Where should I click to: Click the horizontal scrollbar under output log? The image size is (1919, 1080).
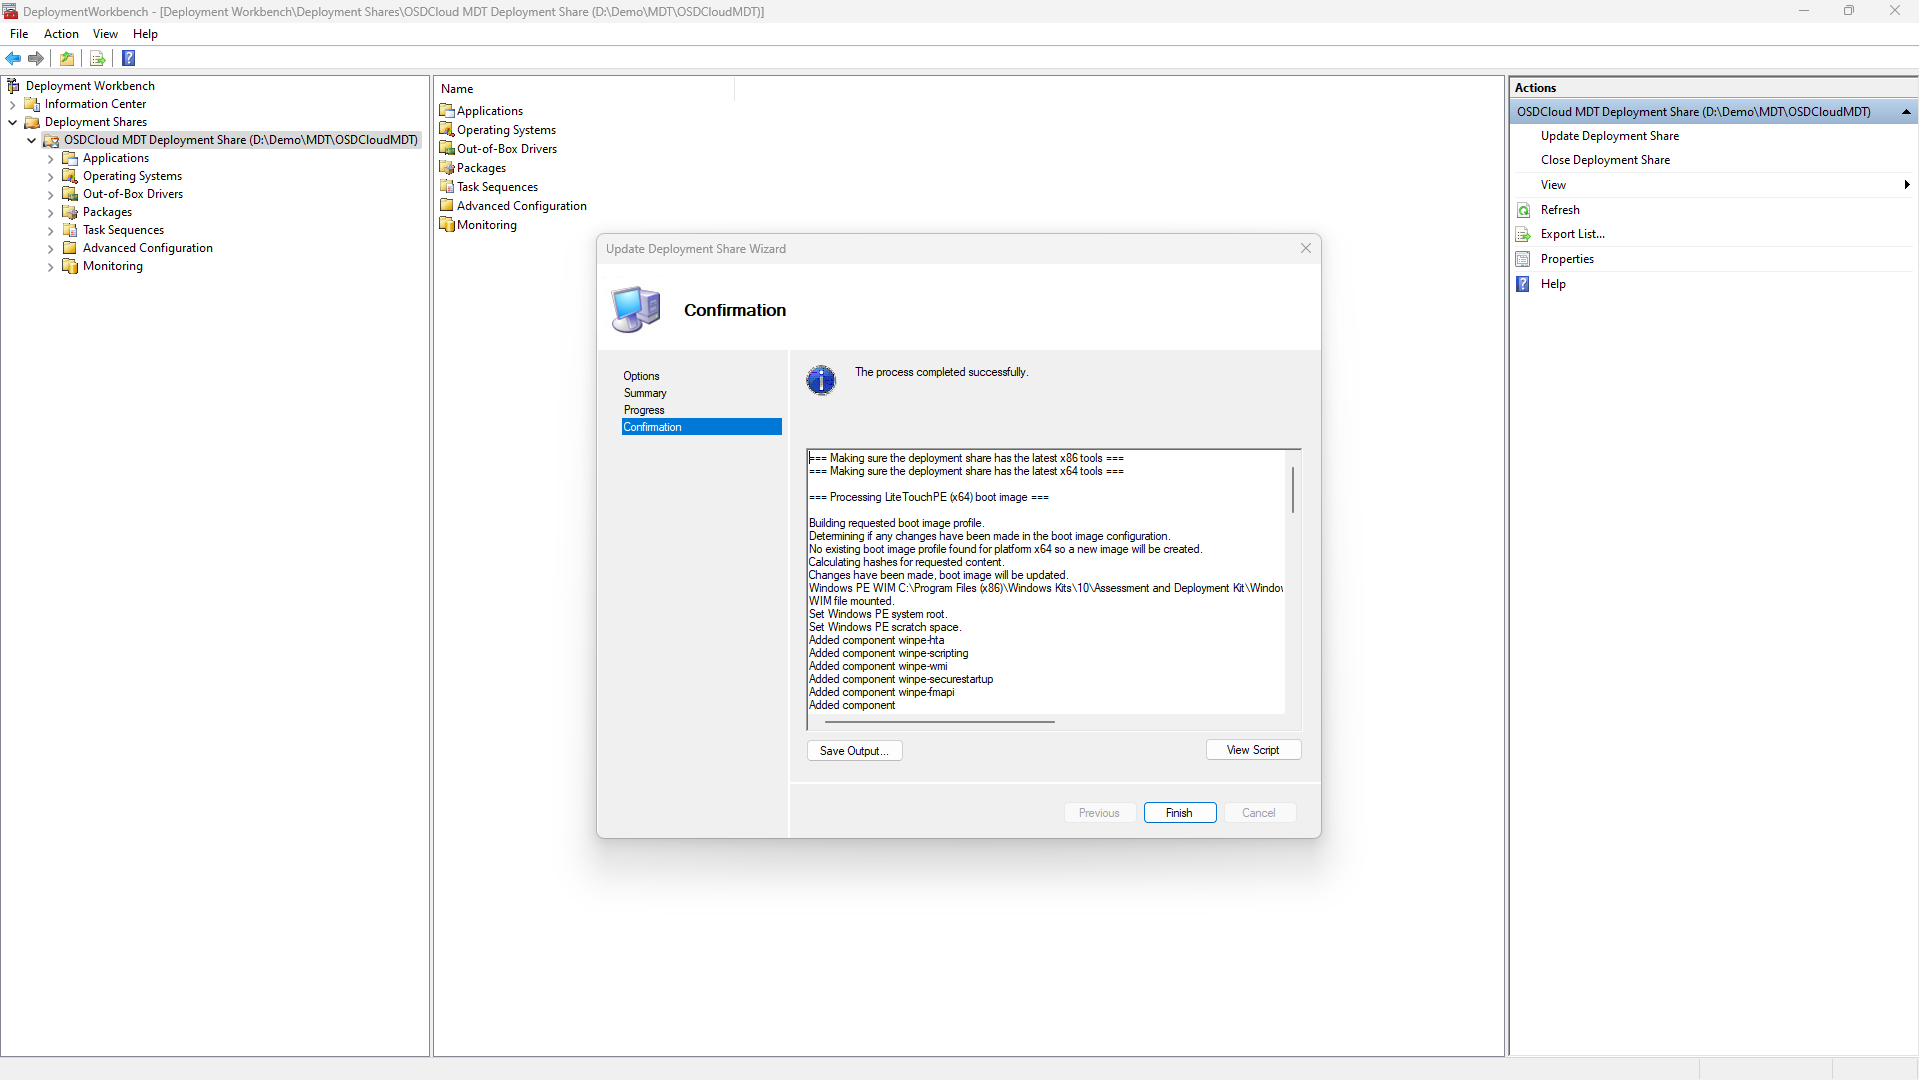[932, 721]
